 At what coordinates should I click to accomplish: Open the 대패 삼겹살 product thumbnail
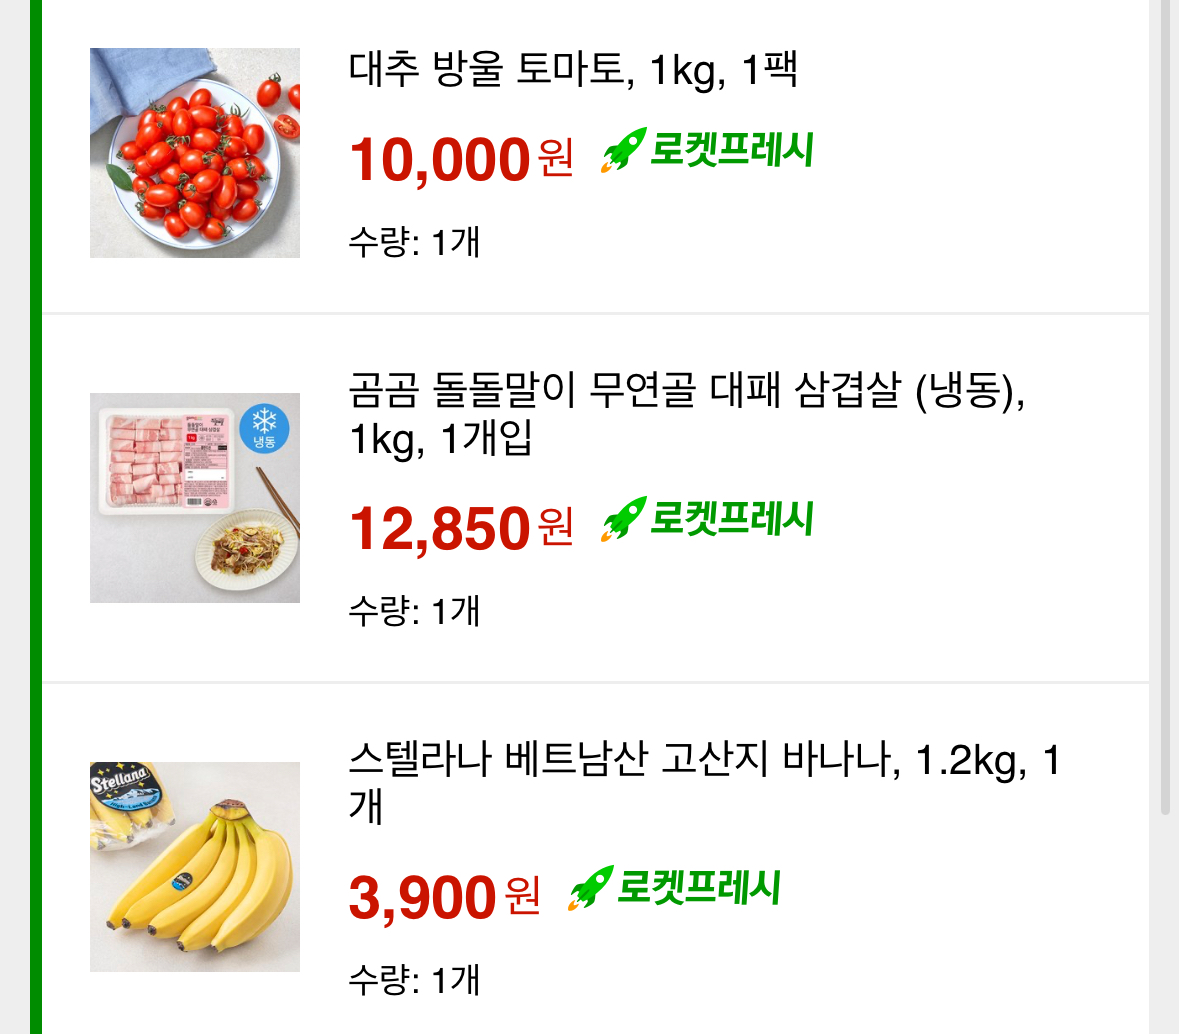coord(195,498)
